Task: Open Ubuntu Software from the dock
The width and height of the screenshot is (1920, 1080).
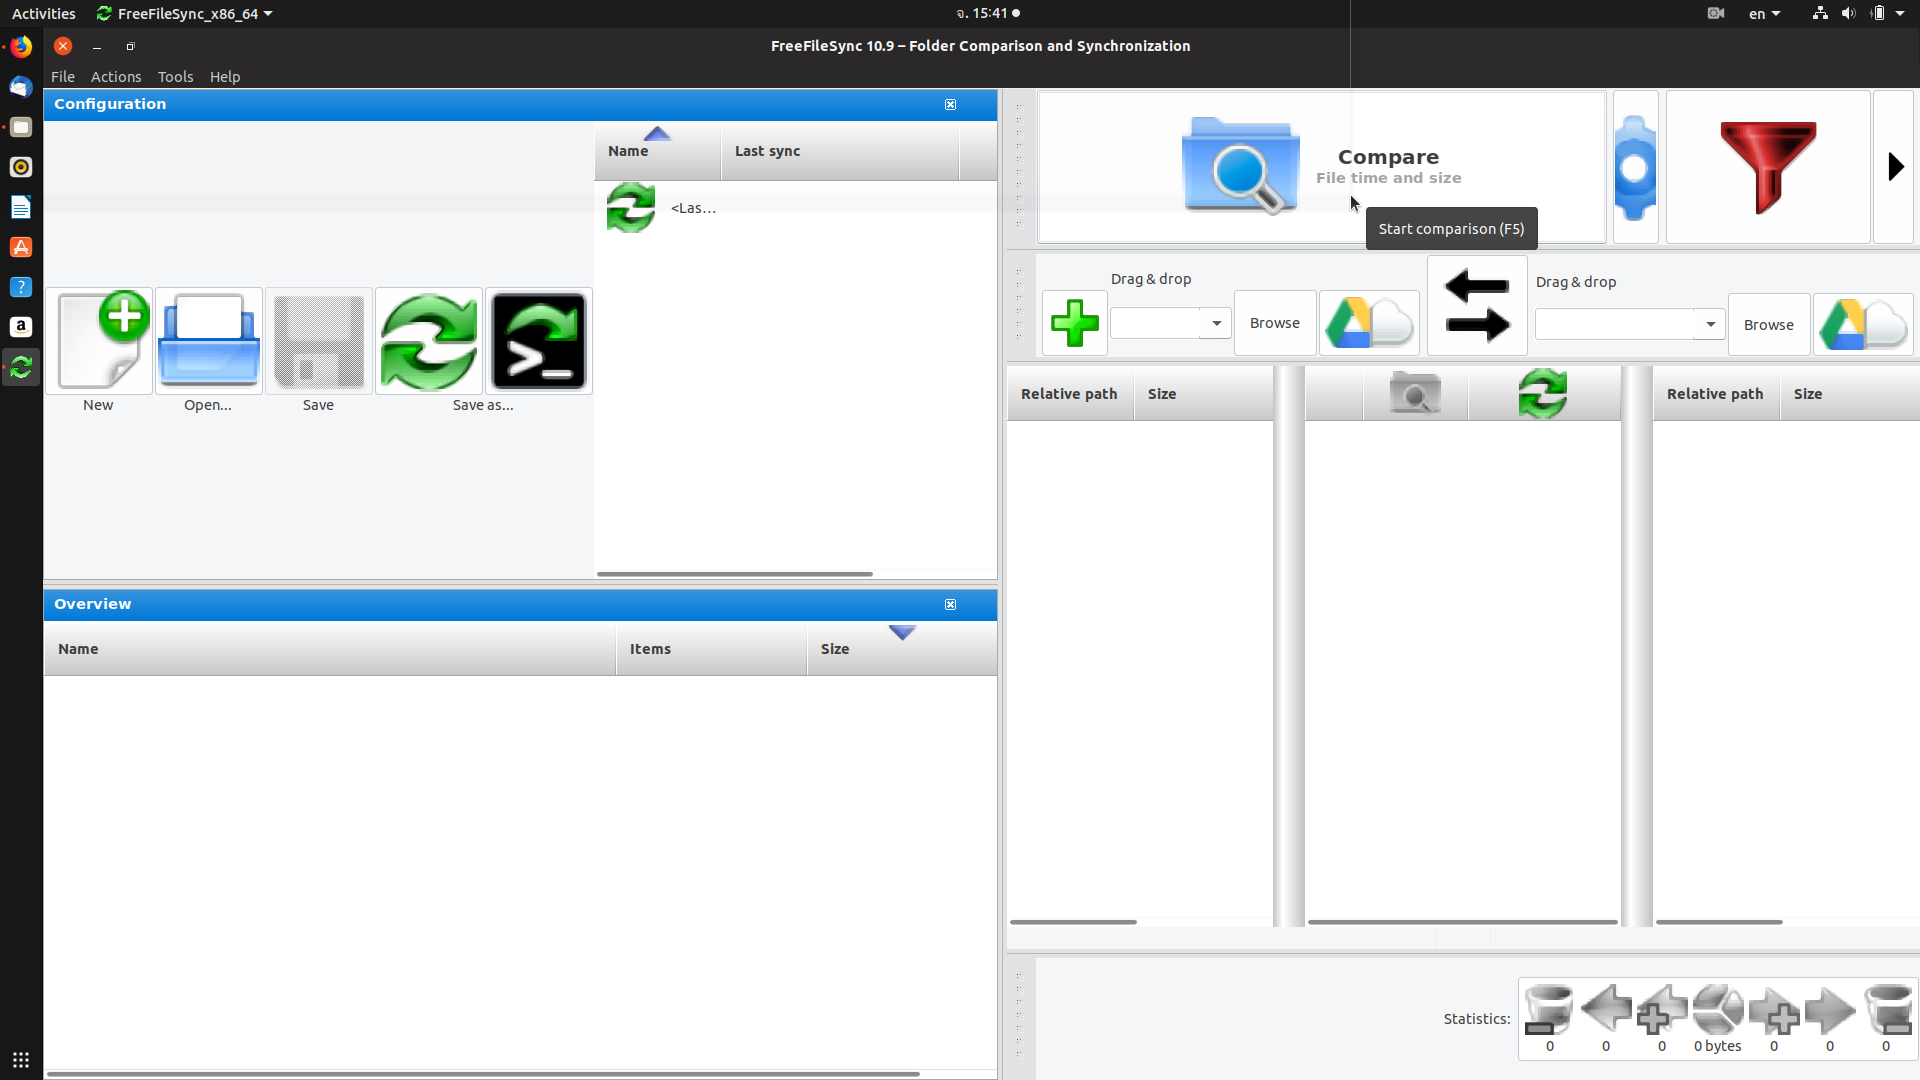Action: tap(21, 247)
